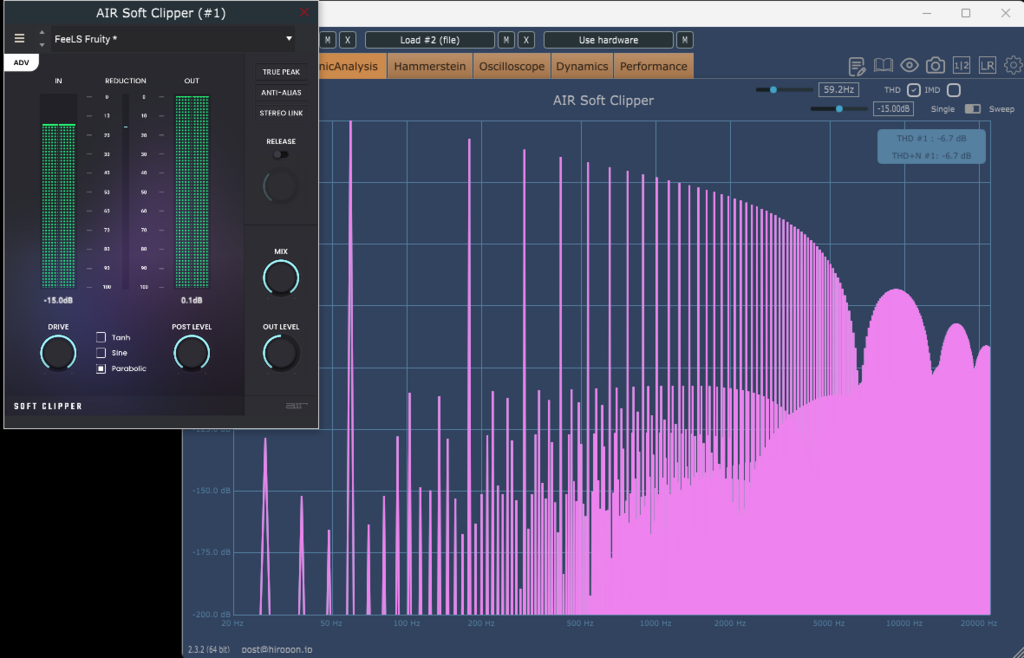
Task: Click the ADV tab
Action: pos(22,63)
